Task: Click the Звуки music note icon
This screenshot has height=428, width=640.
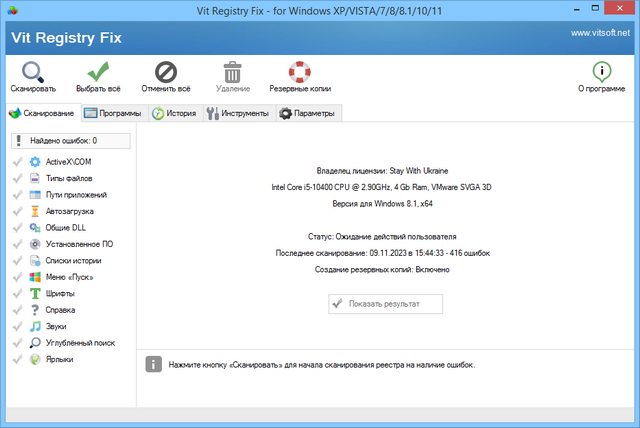Action: (35, 326)
